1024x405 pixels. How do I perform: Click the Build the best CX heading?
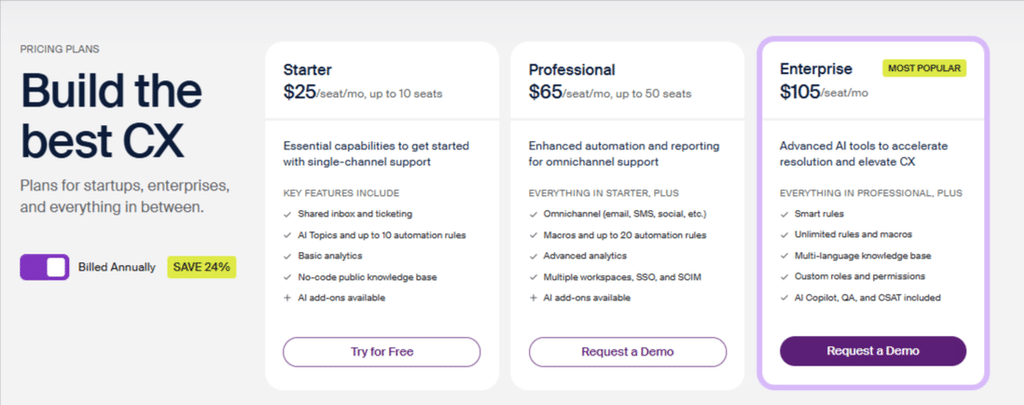coord(112,116)
